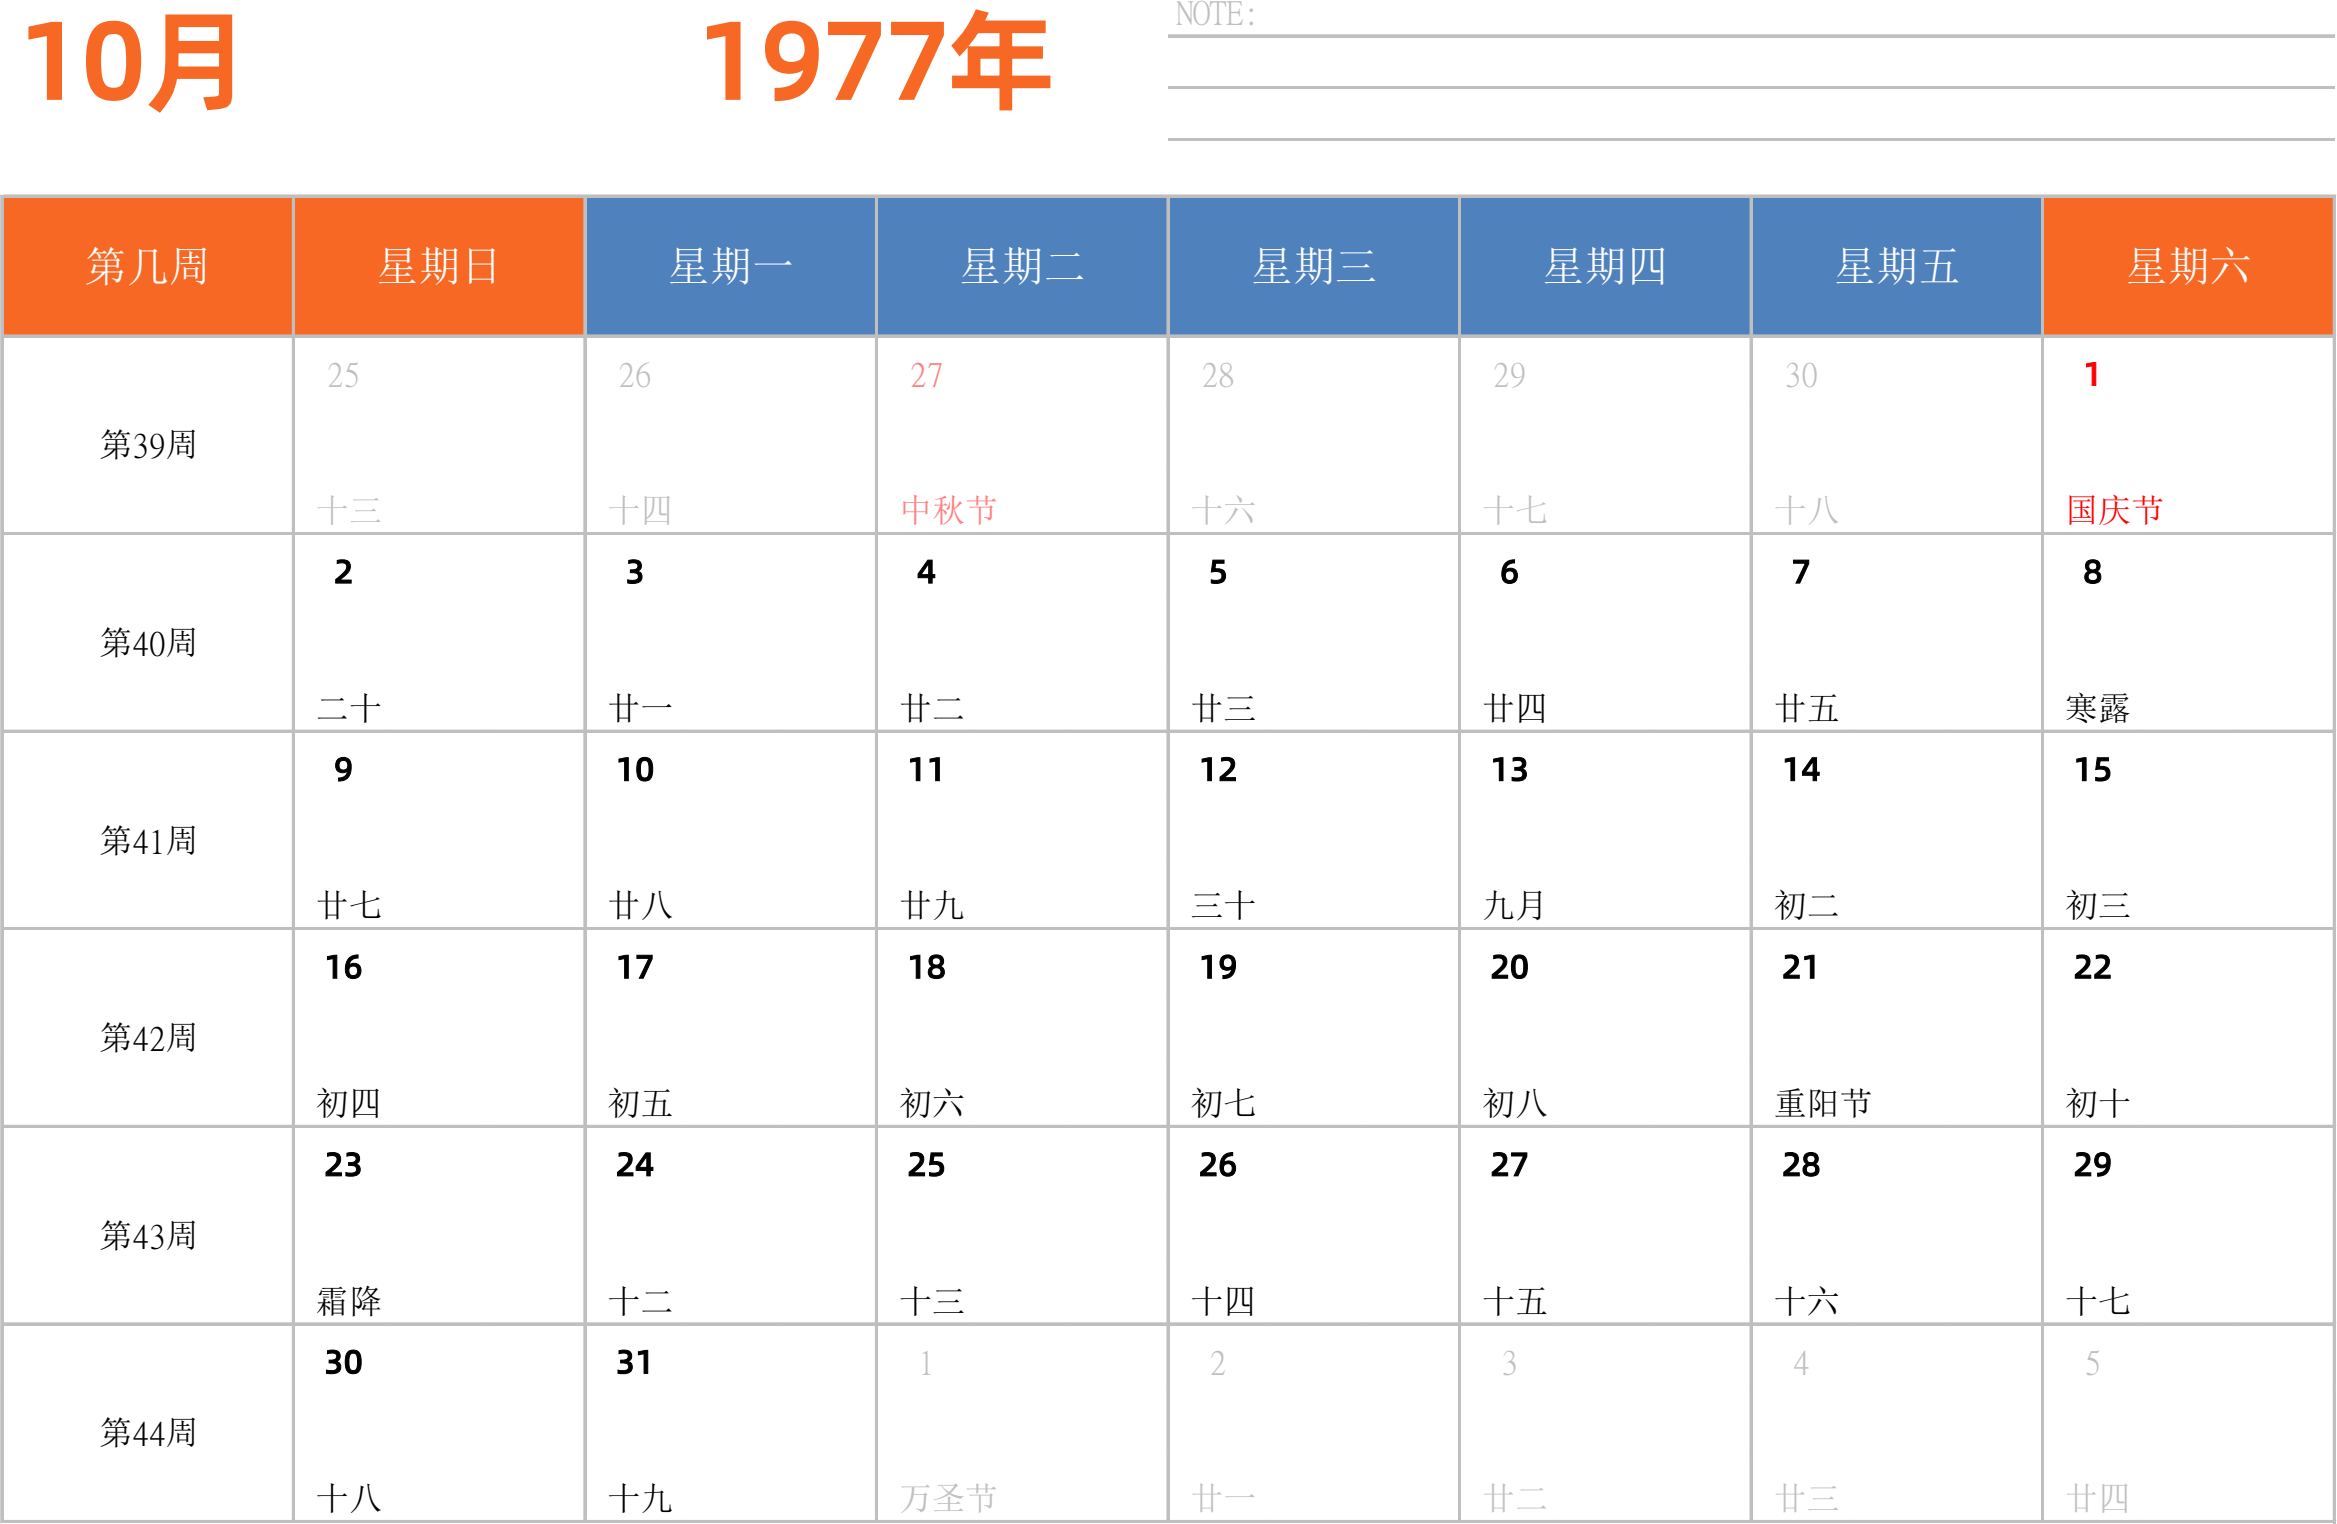Select date 13 on Thursday
The width and height of the screenshot is (2337, 1524).
coord(1510,770)
